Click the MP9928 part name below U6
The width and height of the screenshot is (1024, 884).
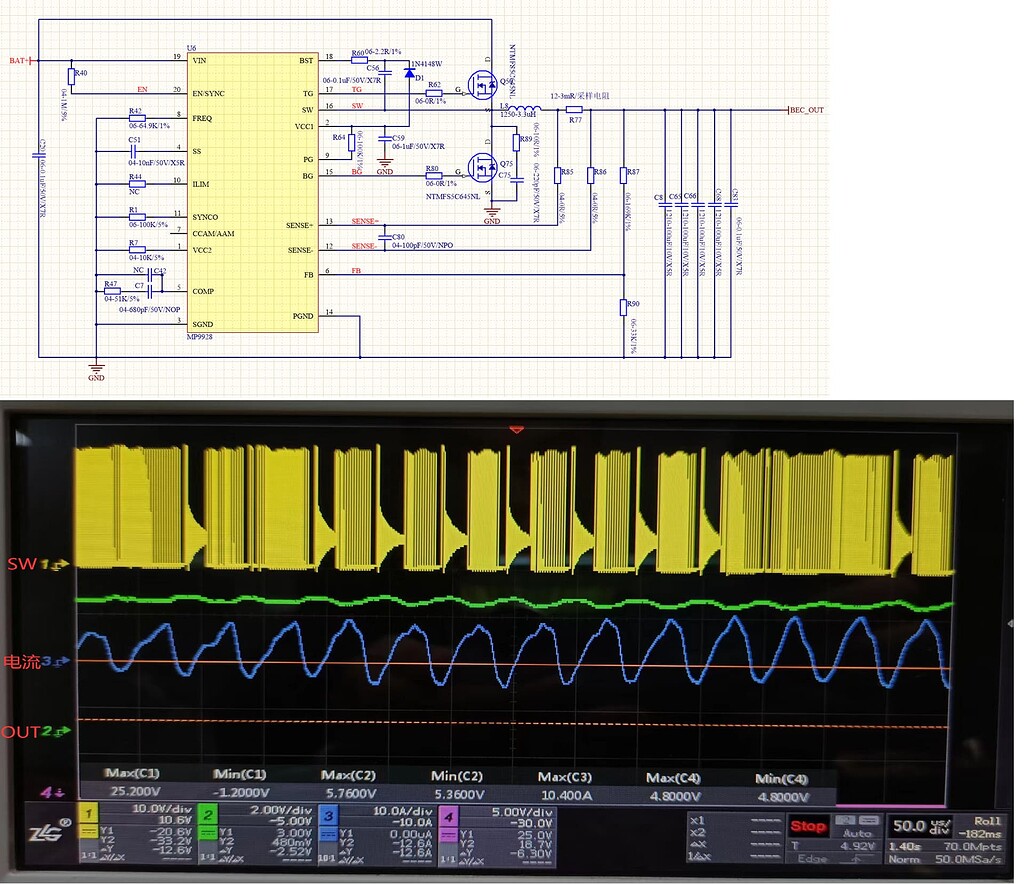[200, 337]
